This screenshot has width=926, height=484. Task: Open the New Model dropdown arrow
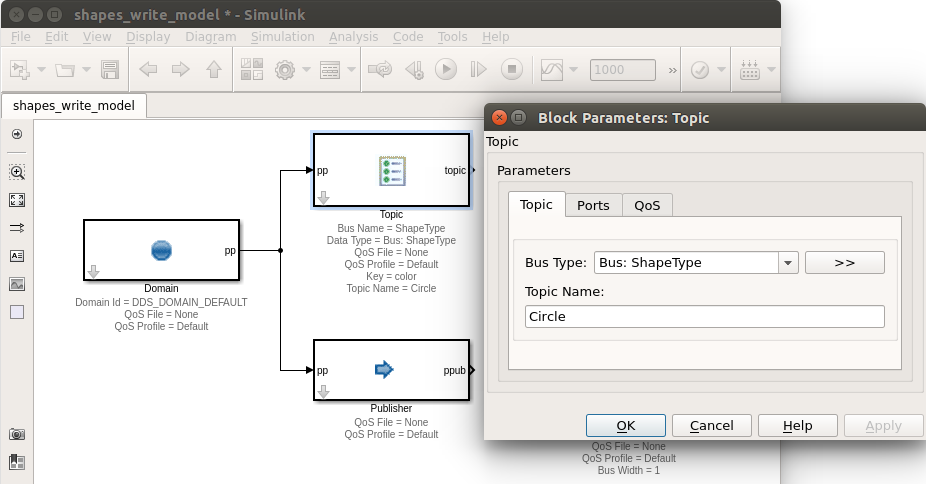click(x=41, y=70)
